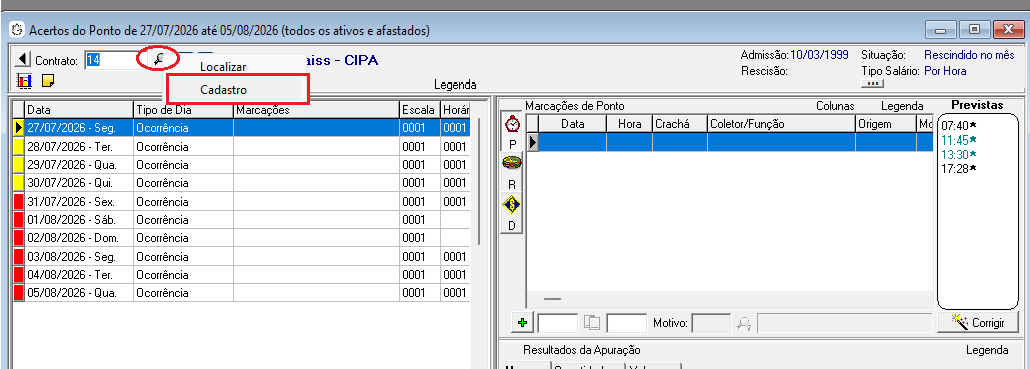Screen dimensions: 1030x369
Task: Click the Origem column header
Action: [885, 123]
